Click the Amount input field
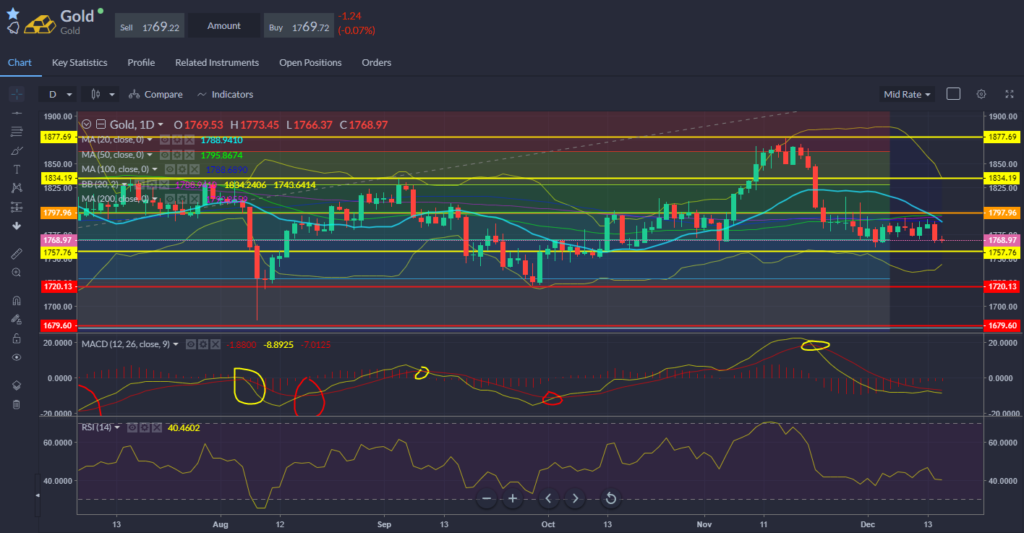1024x533 pixels. coord(223,26)
